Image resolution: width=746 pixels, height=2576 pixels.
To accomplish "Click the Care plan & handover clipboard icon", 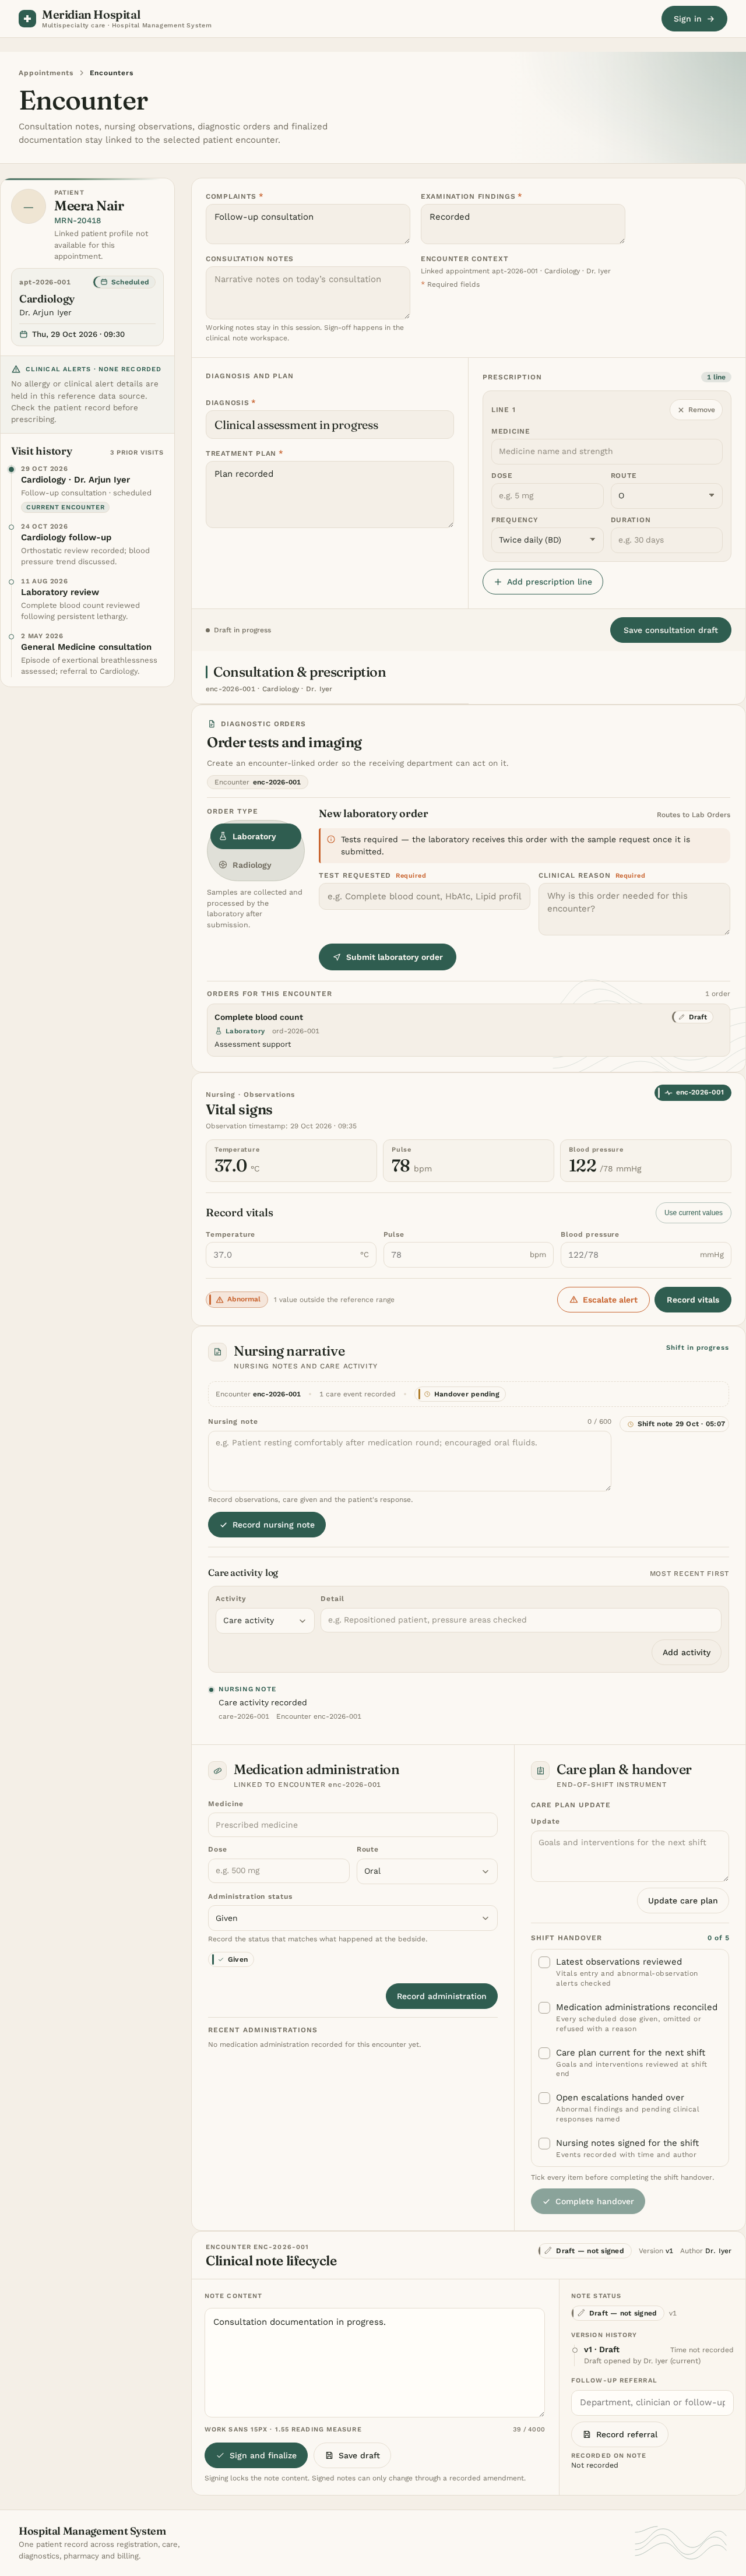I will coord(540,1770).
